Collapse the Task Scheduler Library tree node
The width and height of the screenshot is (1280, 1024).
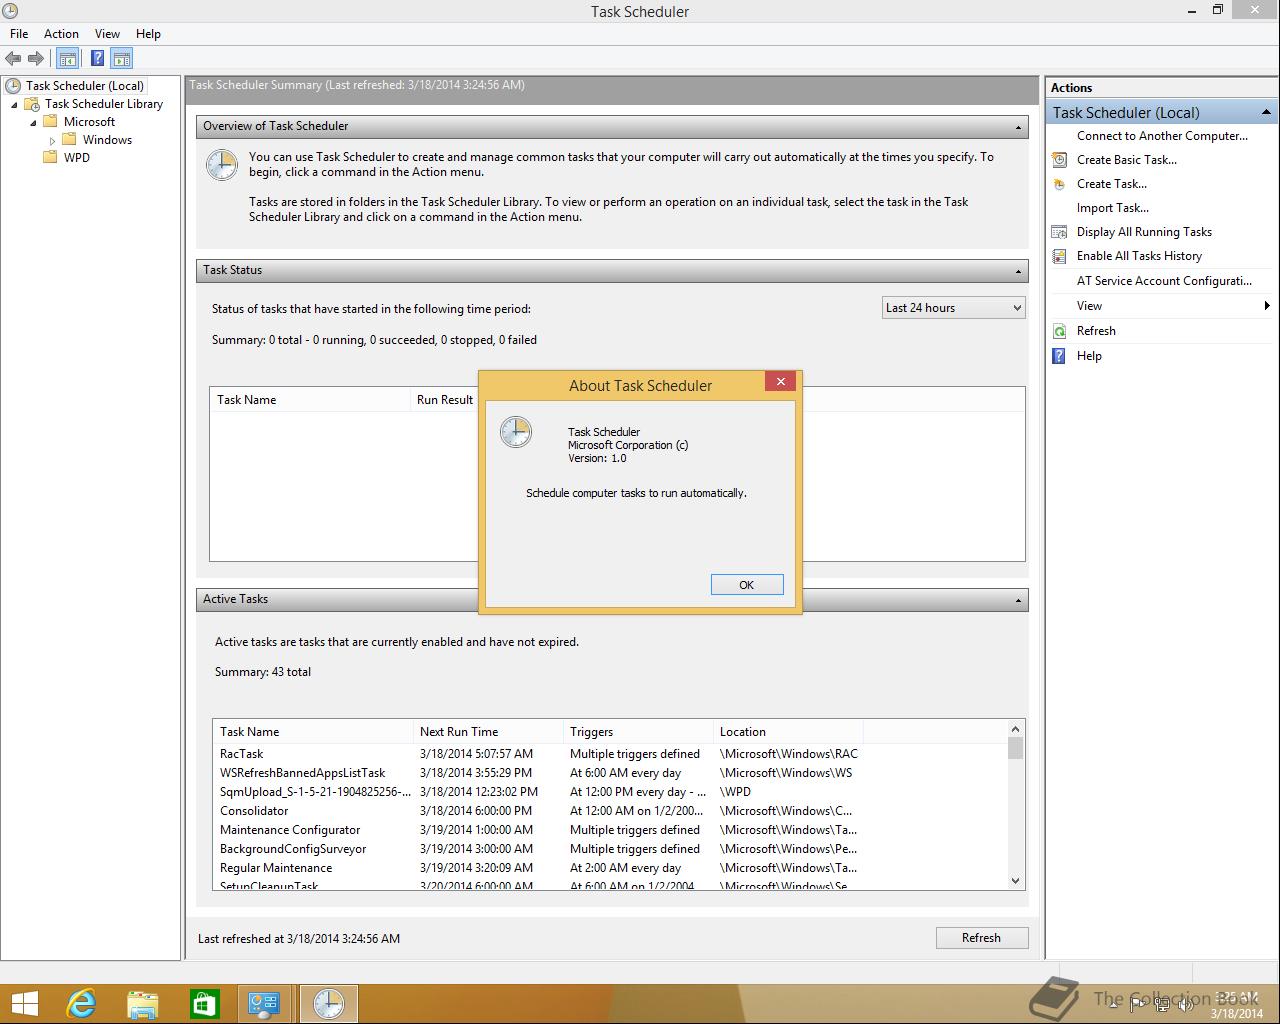tap(15, 104)
